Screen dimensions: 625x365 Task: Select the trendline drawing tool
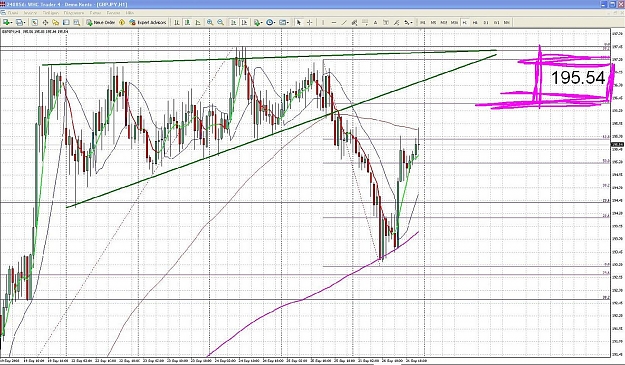pos(344,22)
